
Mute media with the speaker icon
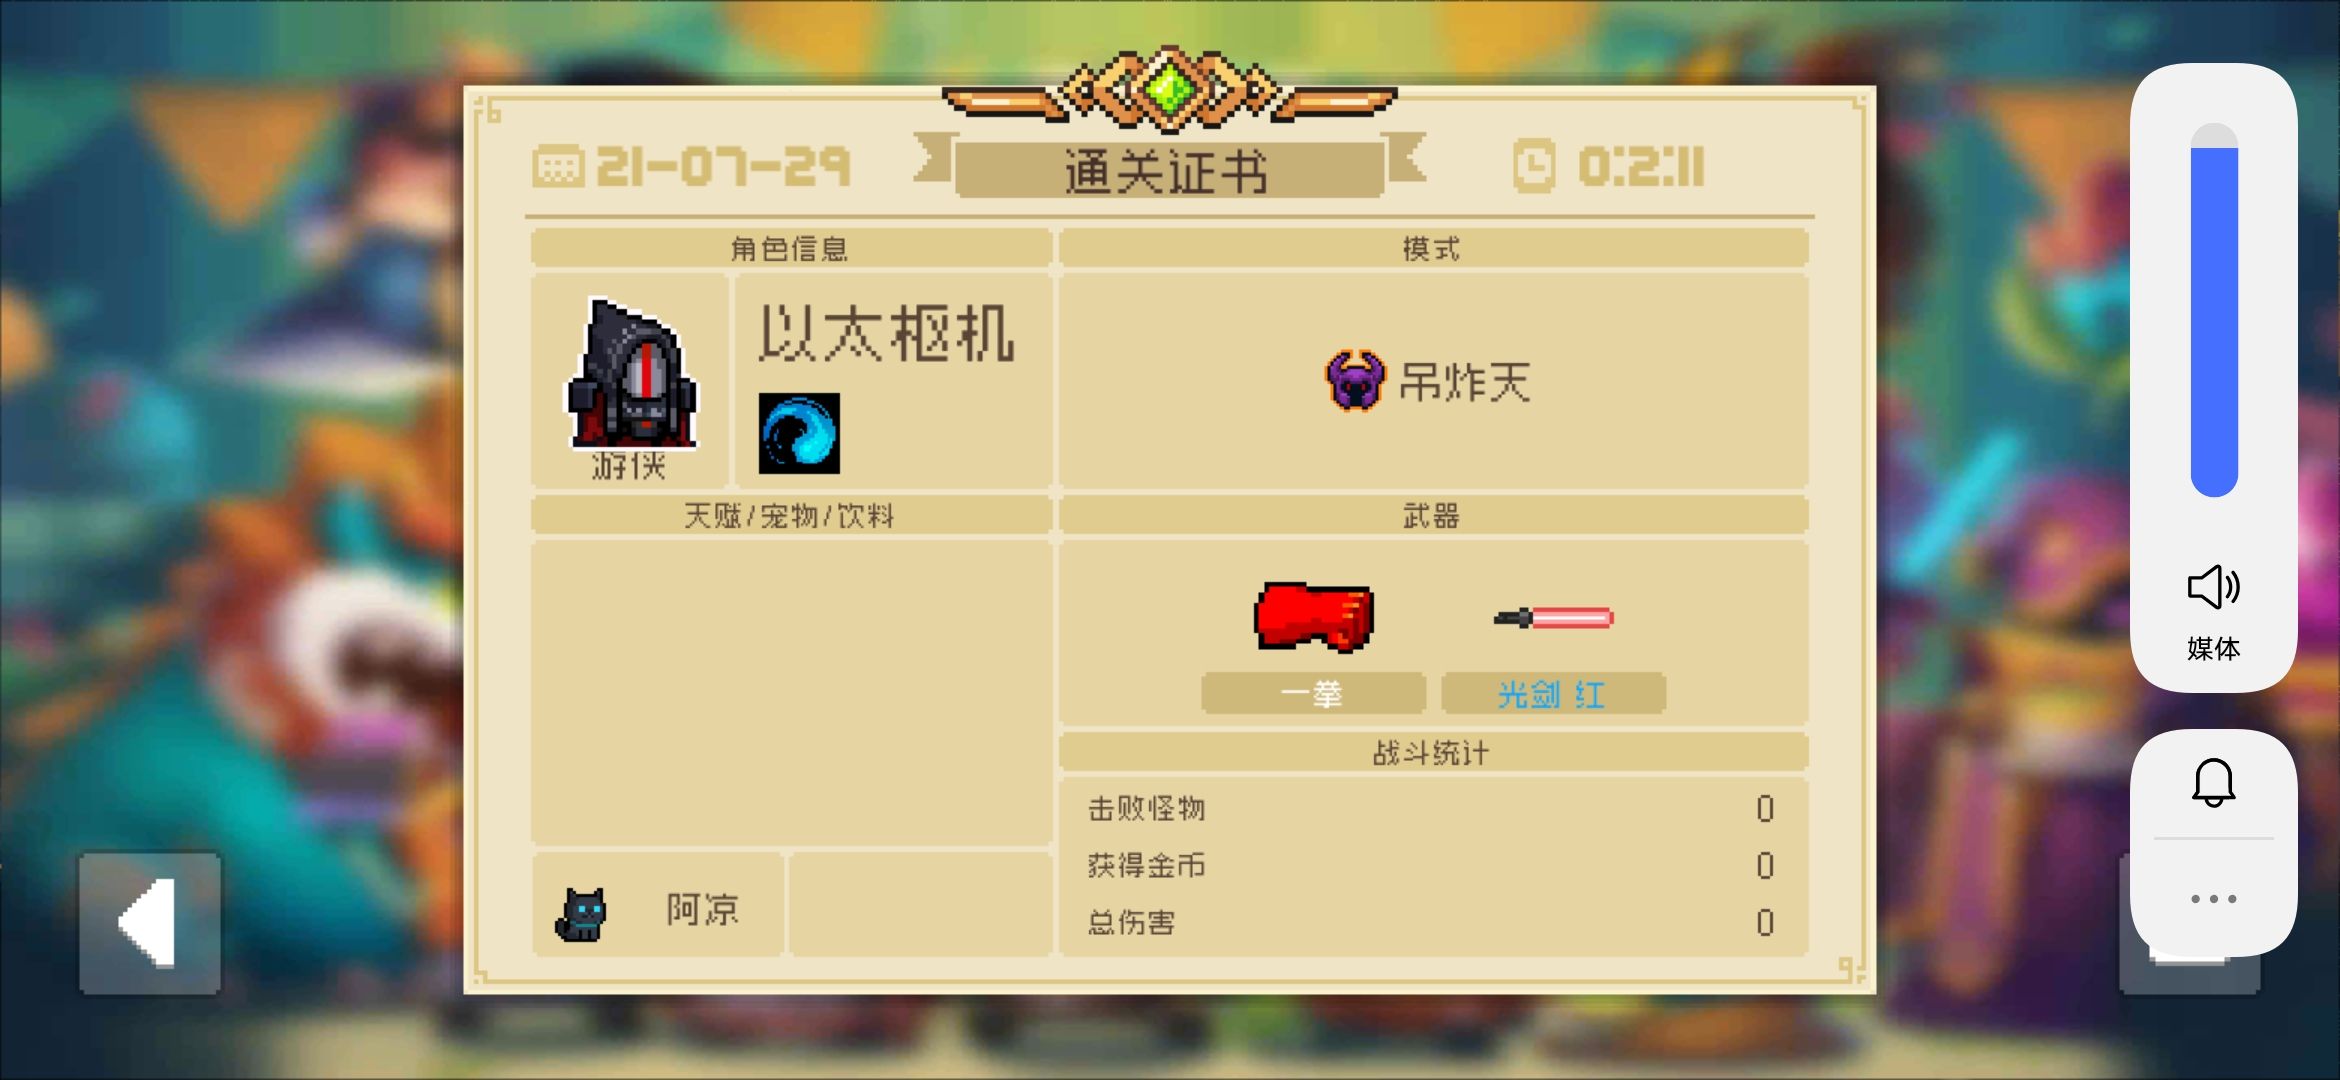(2213, 587)
